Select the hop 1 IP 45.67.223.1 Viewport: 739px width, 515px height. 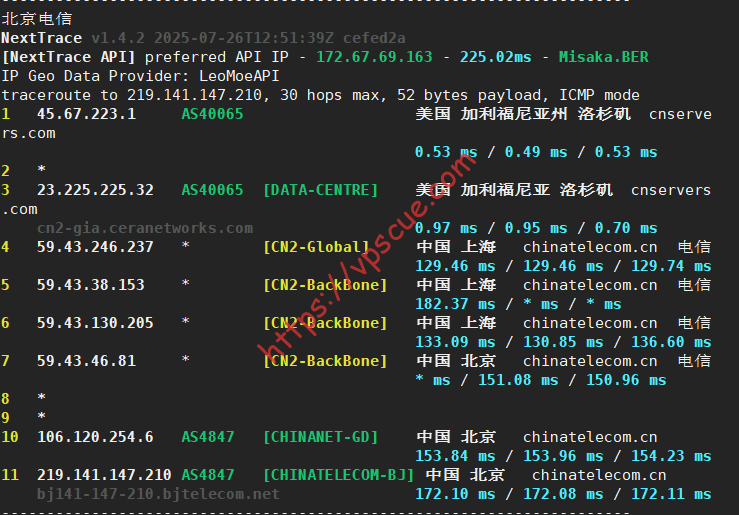[x=86, y=114]
